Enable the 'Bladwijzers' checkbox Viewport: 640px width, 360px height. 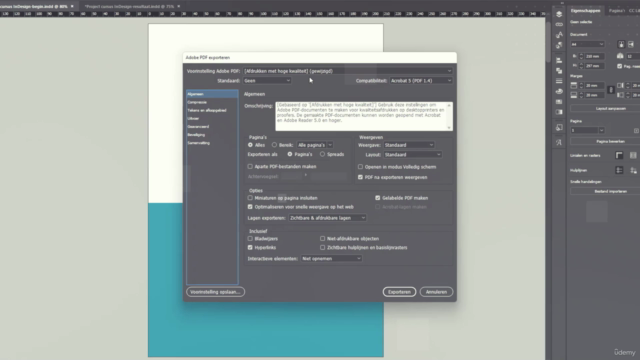(250, 238)
